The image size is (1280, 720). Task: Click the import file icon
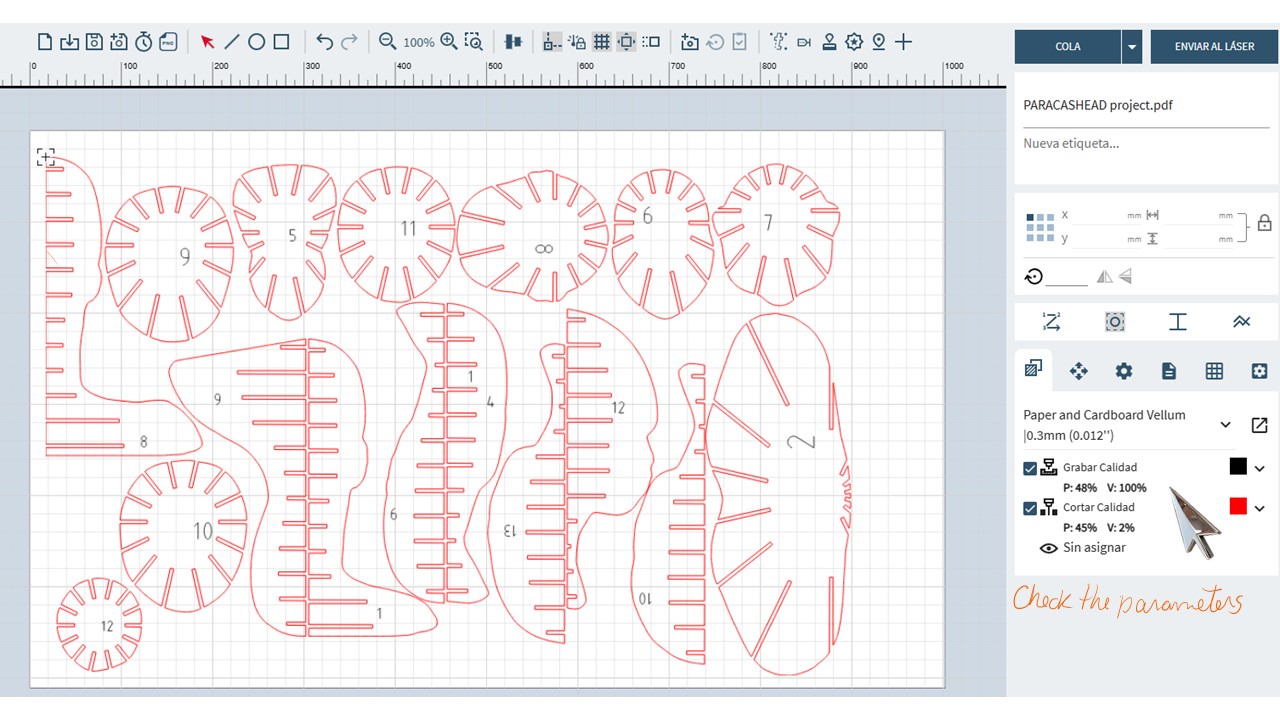[x=69, y=42]
